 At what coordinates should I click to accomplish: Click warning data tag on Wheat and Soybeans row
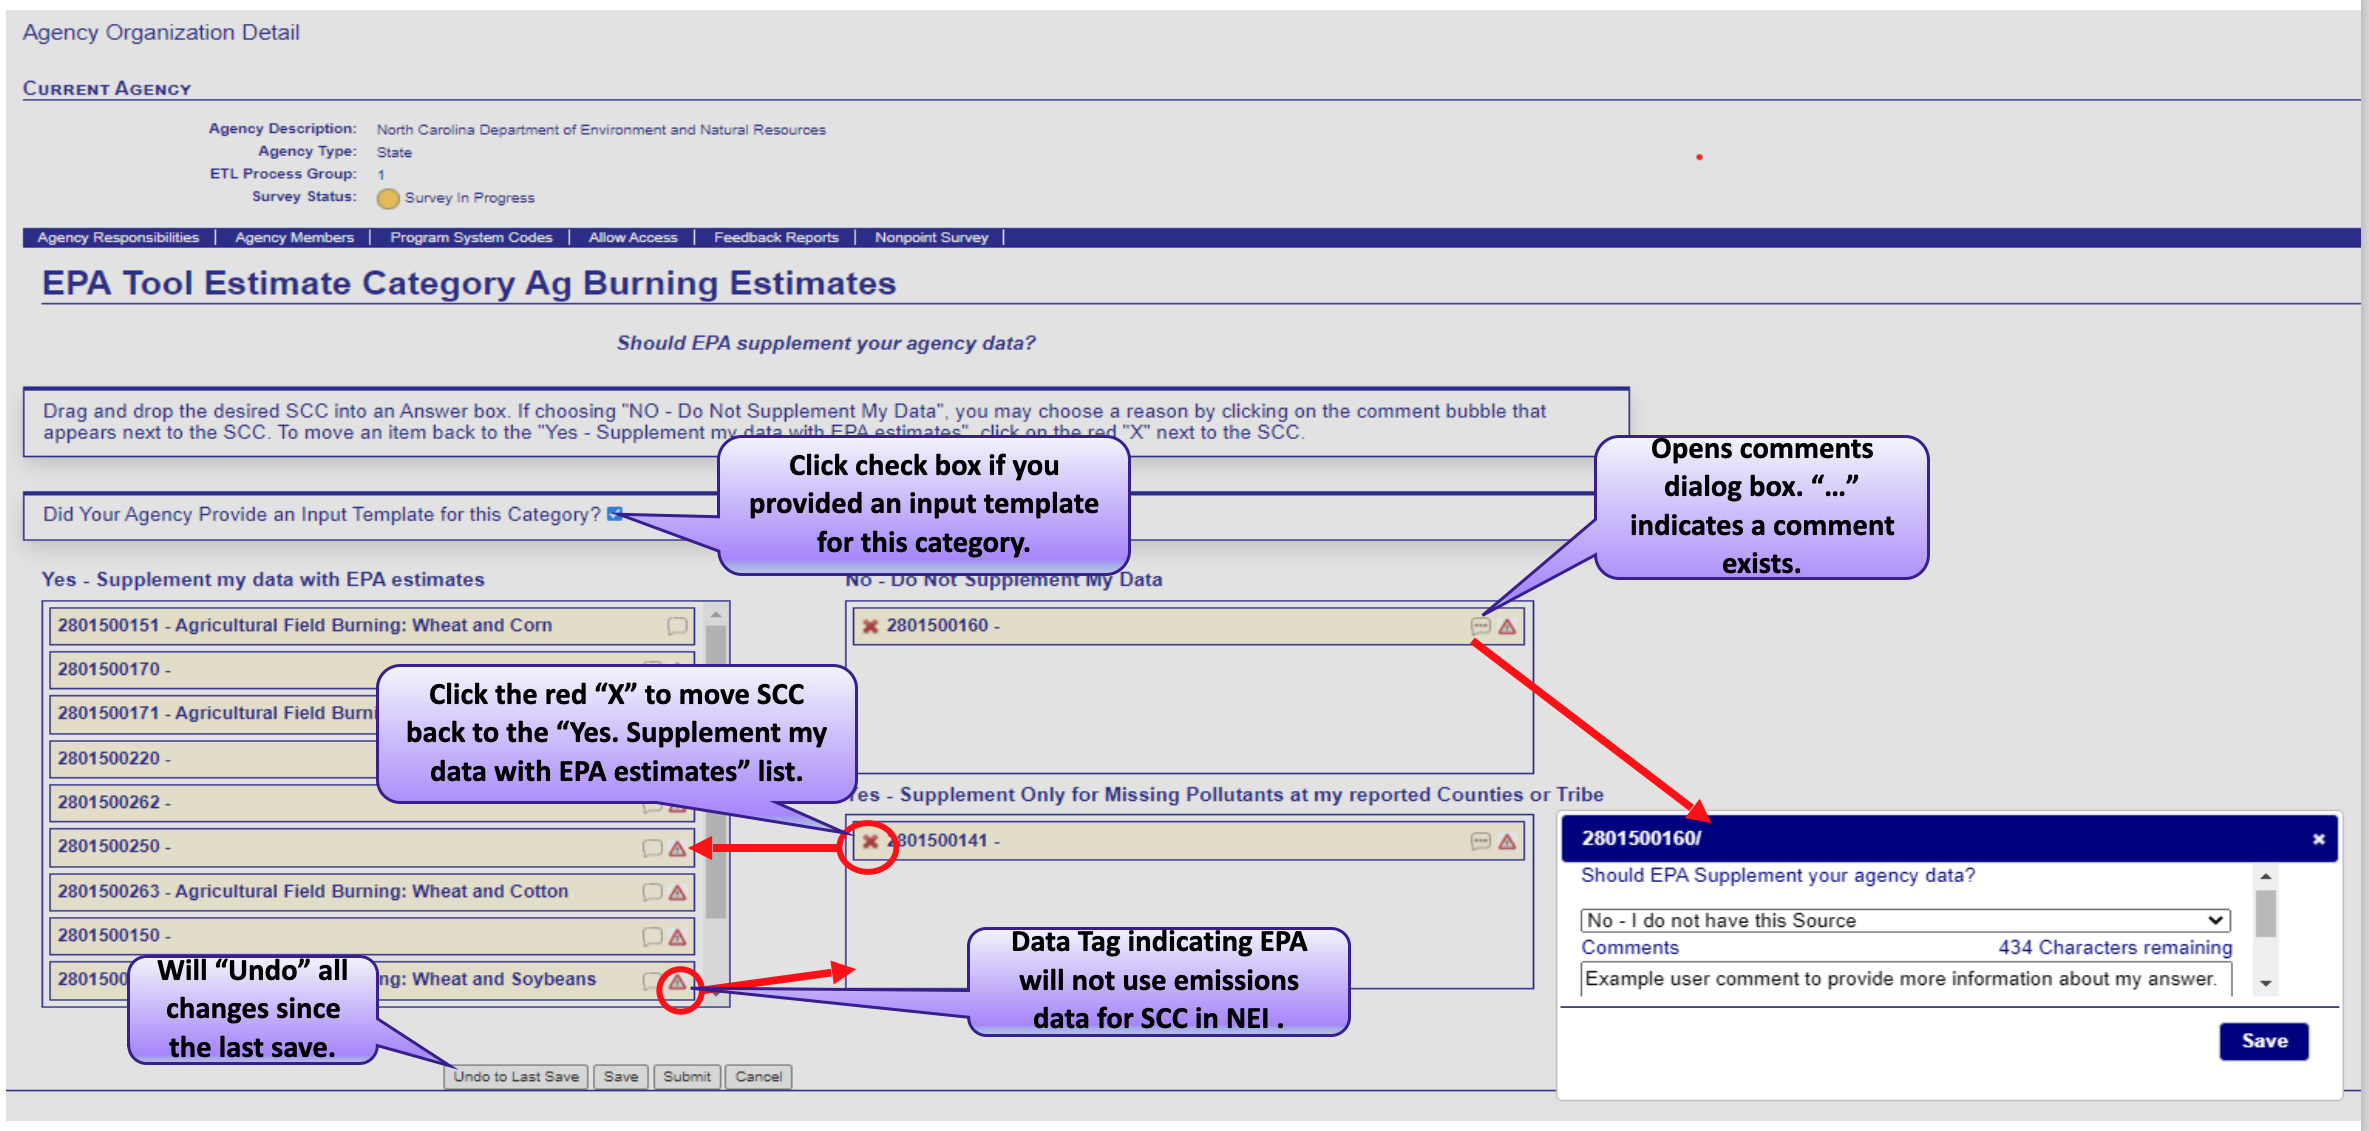click(677, 981)
